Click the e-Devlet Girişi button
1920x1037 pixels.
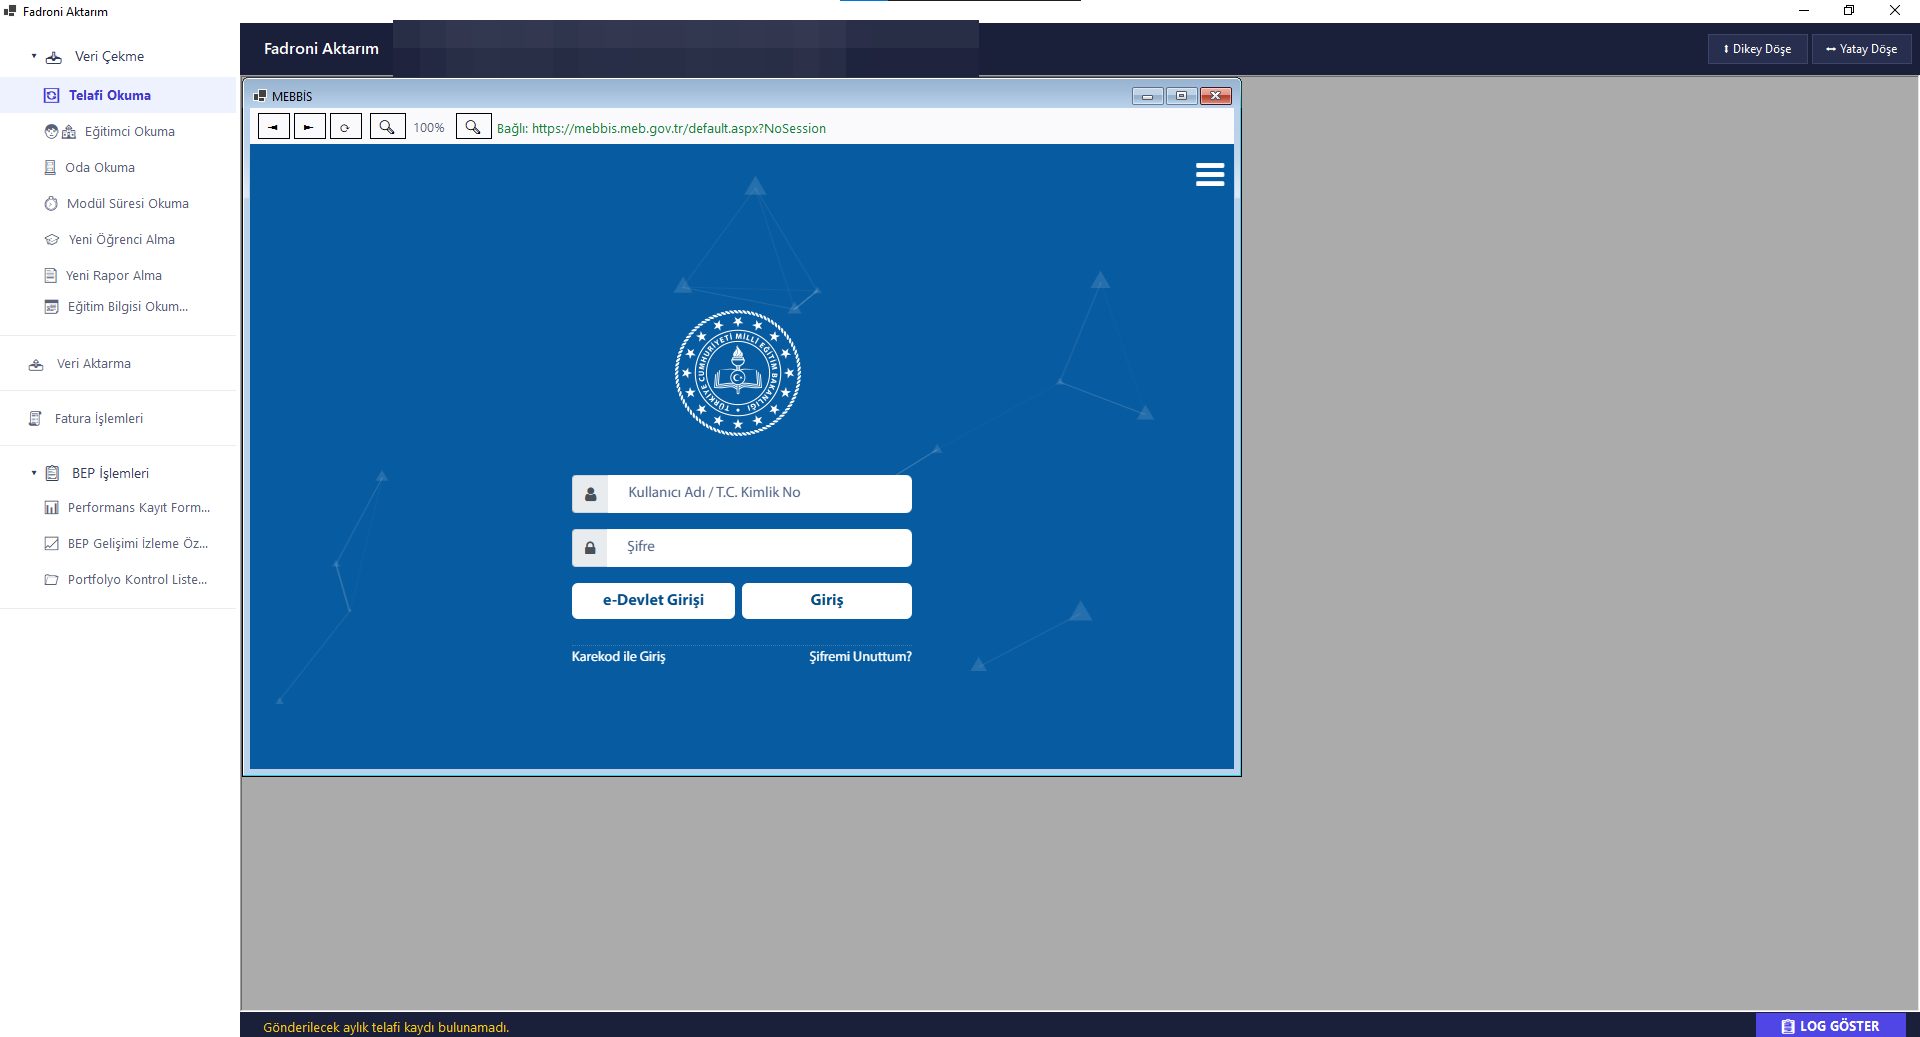pos(653,600)
